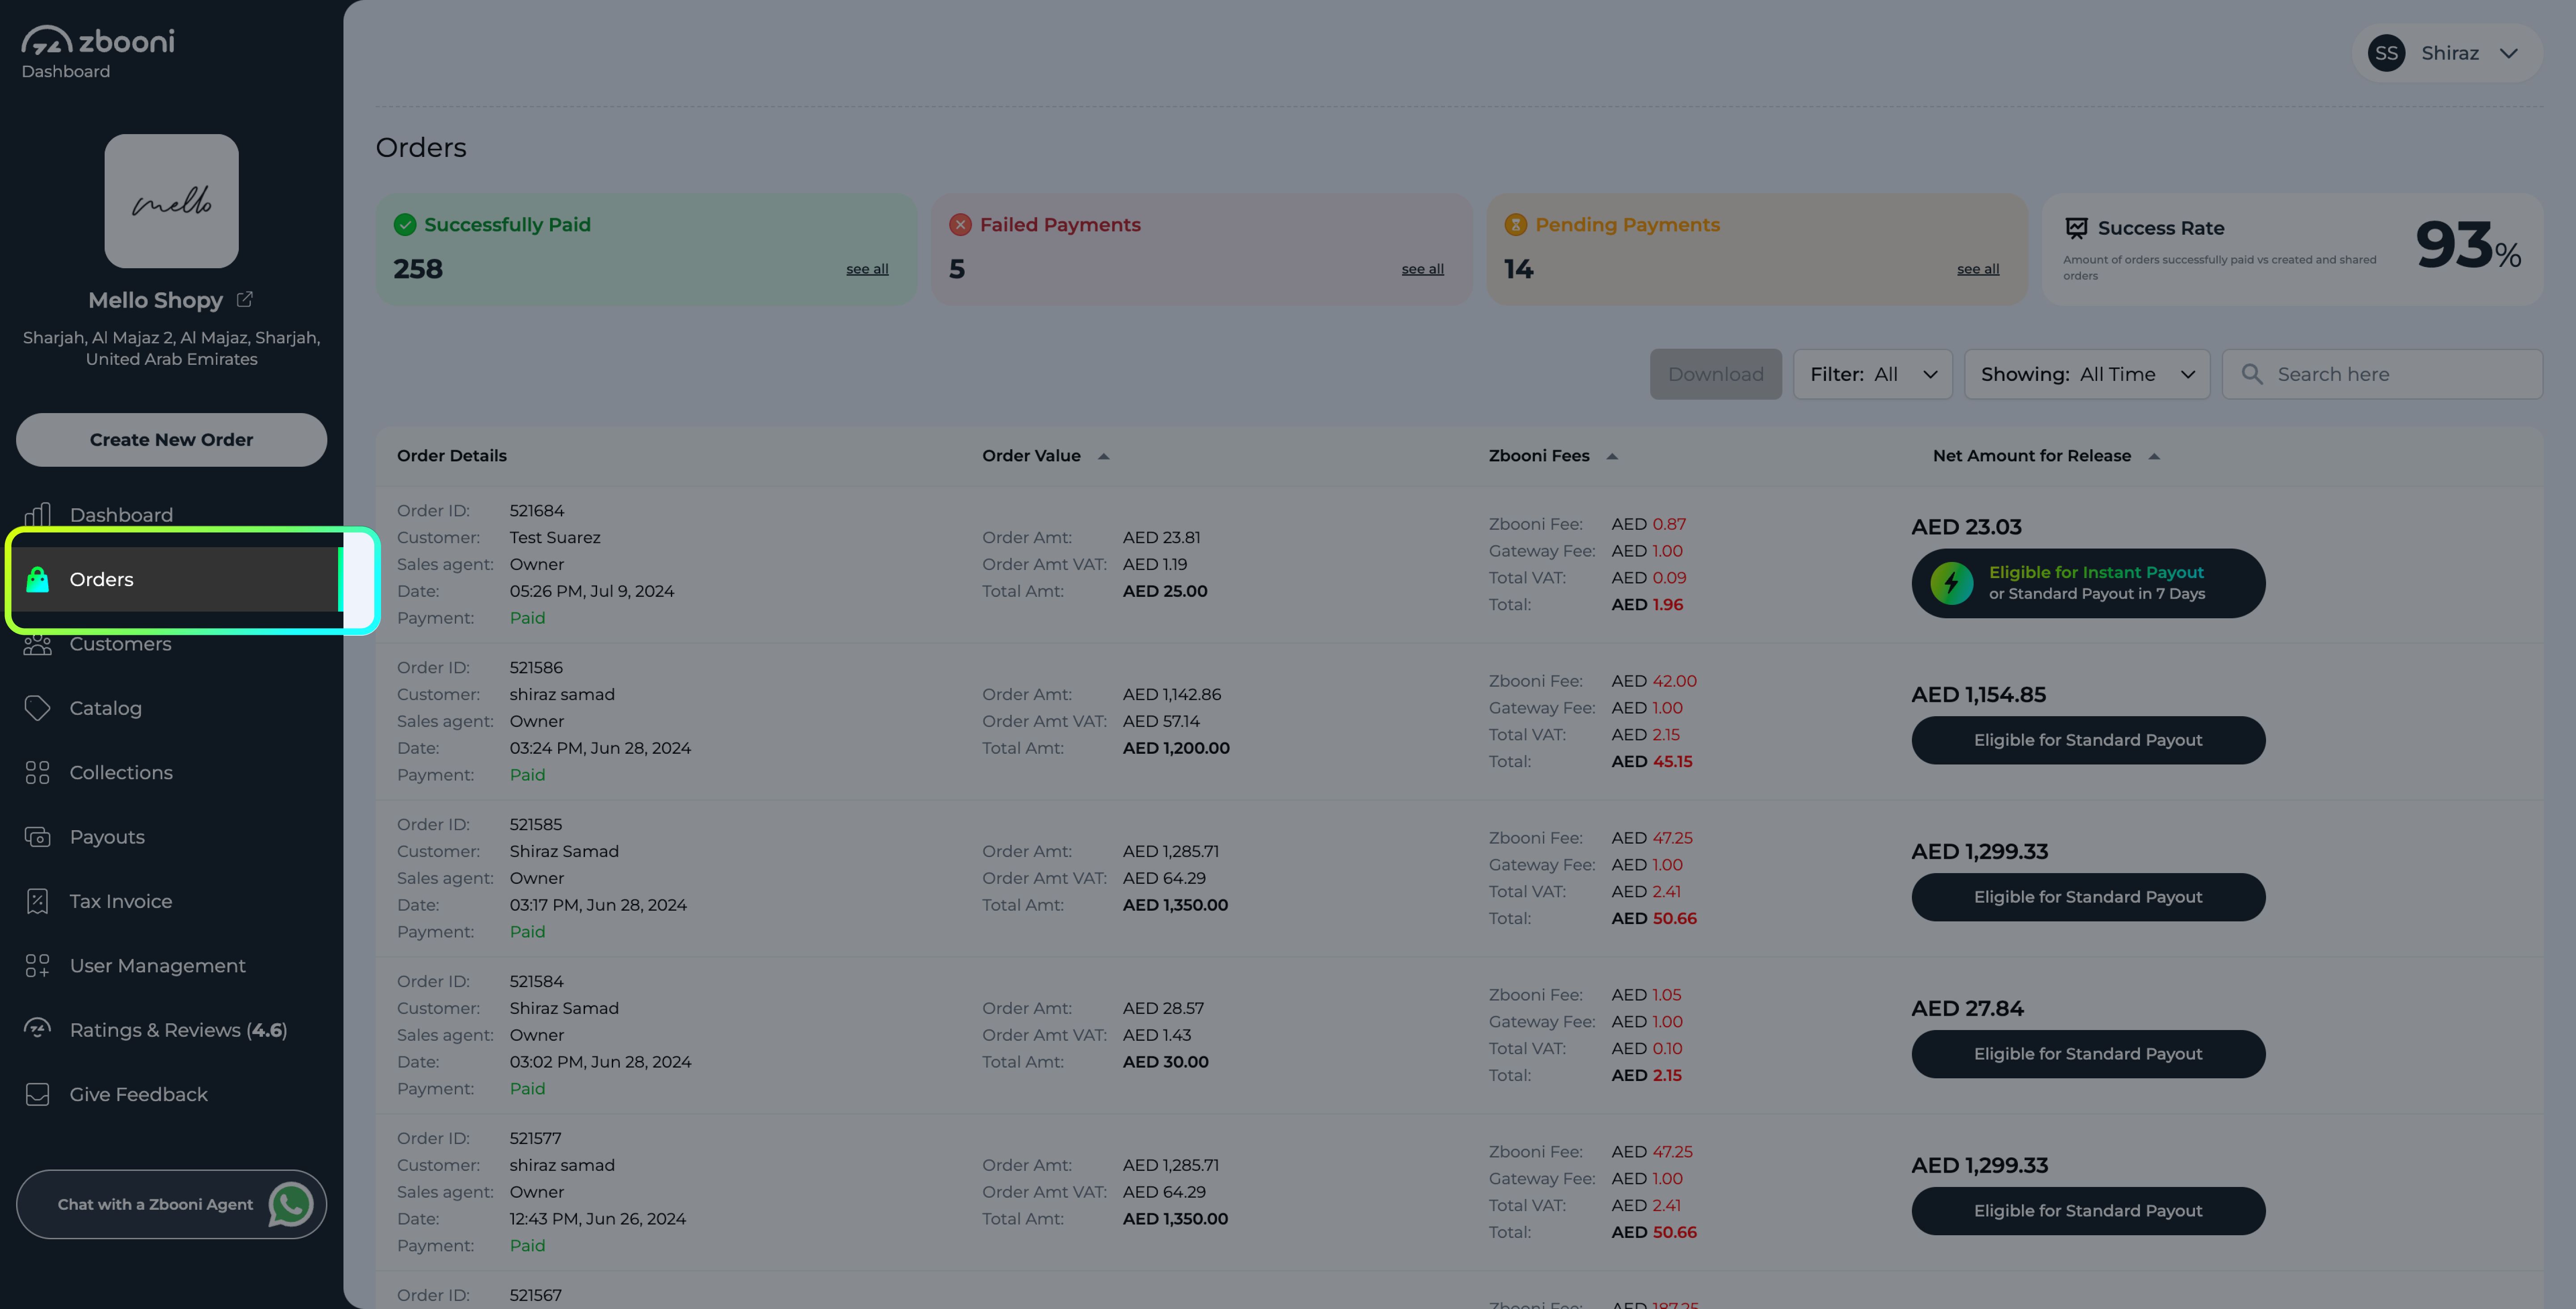Screen dimensions: 2576x1309
Task: See all Successfully Paid orders
Action: [867, 269]
